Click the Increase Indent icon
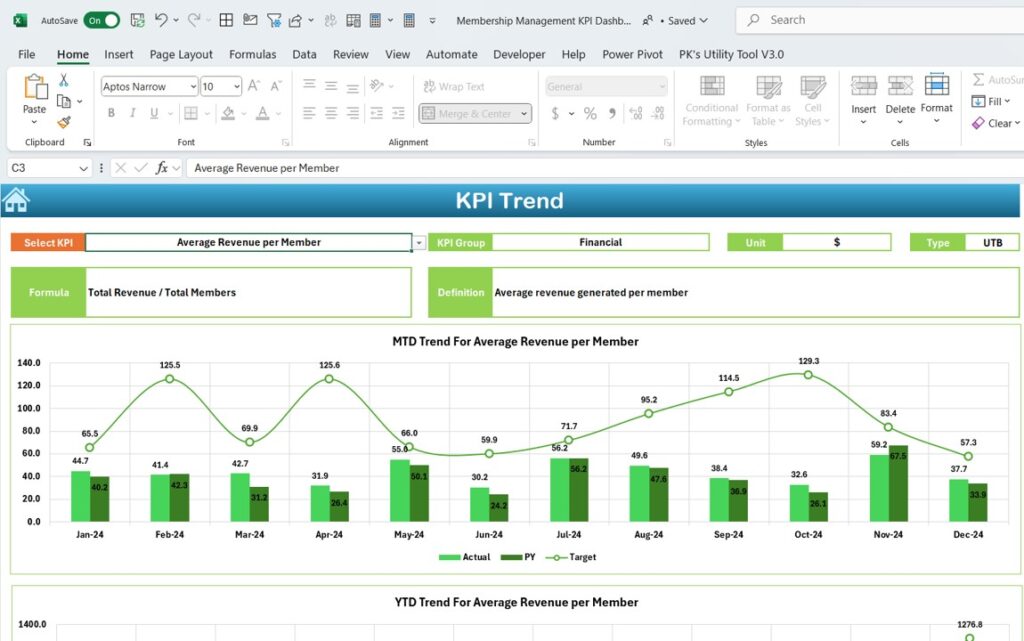The image size is (1024, 641). click(x=398, y=113)
